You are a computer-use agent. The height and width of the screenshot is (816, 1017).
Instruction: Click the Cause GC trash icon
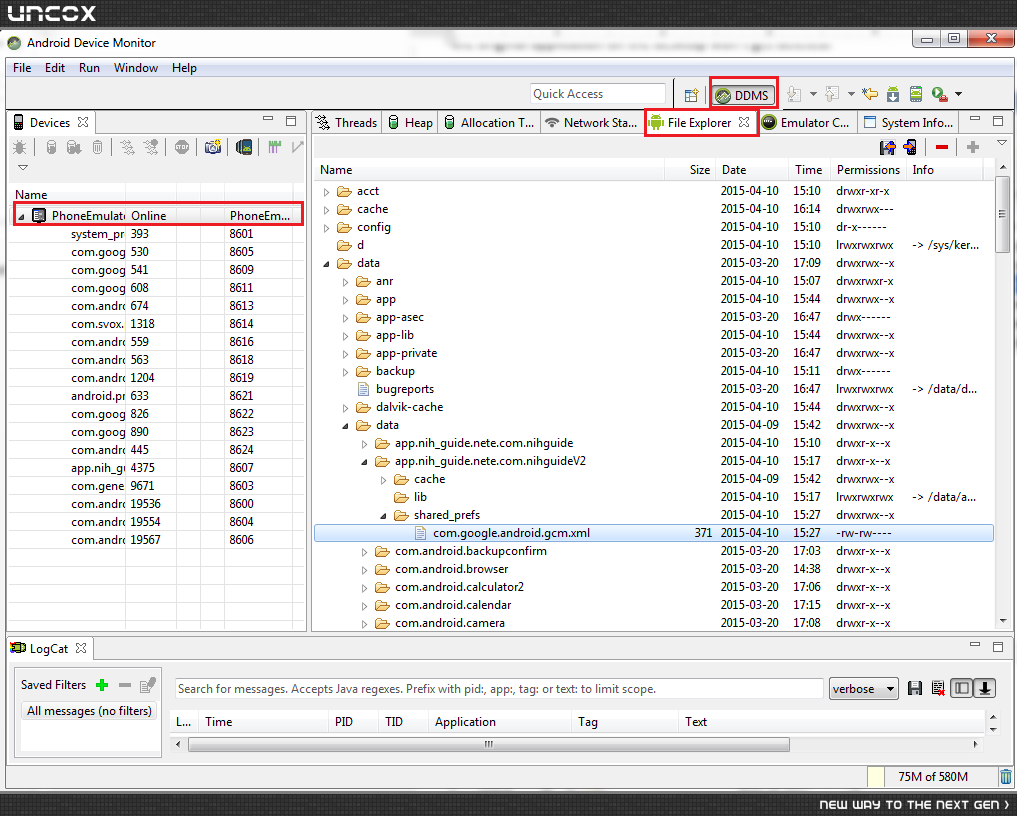pyautogui.click(x=97, y=147)
